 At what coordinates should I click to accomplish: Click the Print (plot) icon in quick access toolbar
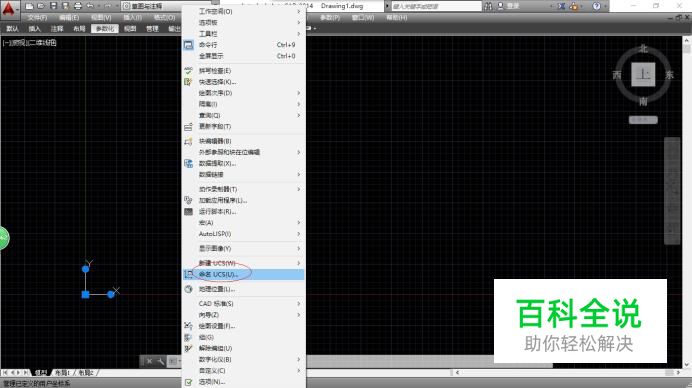pos(78,6)
